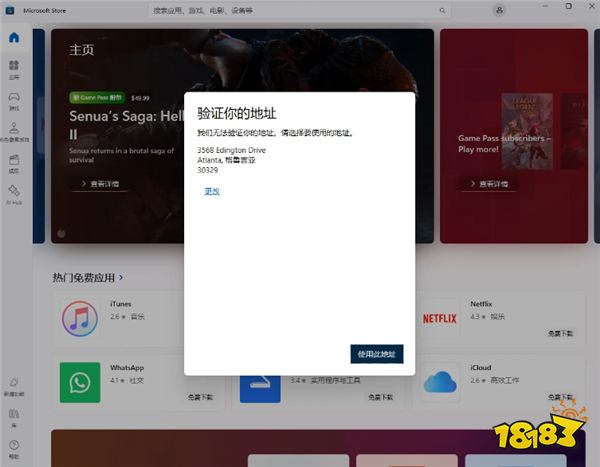The width and height of the screenshot is (600, 467).
Task: Click the Netflix app name
Action: pos(481,304)
